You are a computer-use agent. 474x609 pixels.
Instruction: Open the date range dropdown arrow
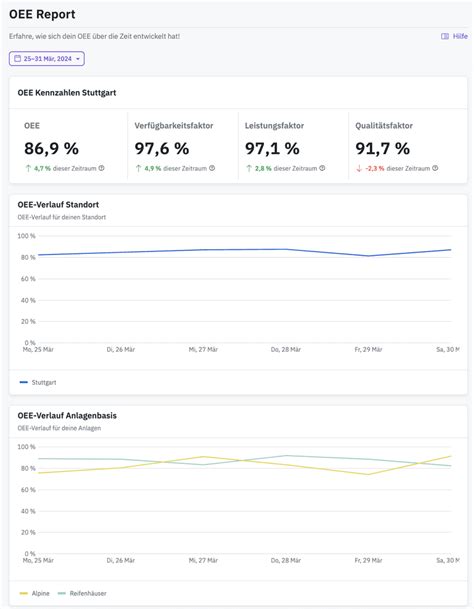[78, 59]
